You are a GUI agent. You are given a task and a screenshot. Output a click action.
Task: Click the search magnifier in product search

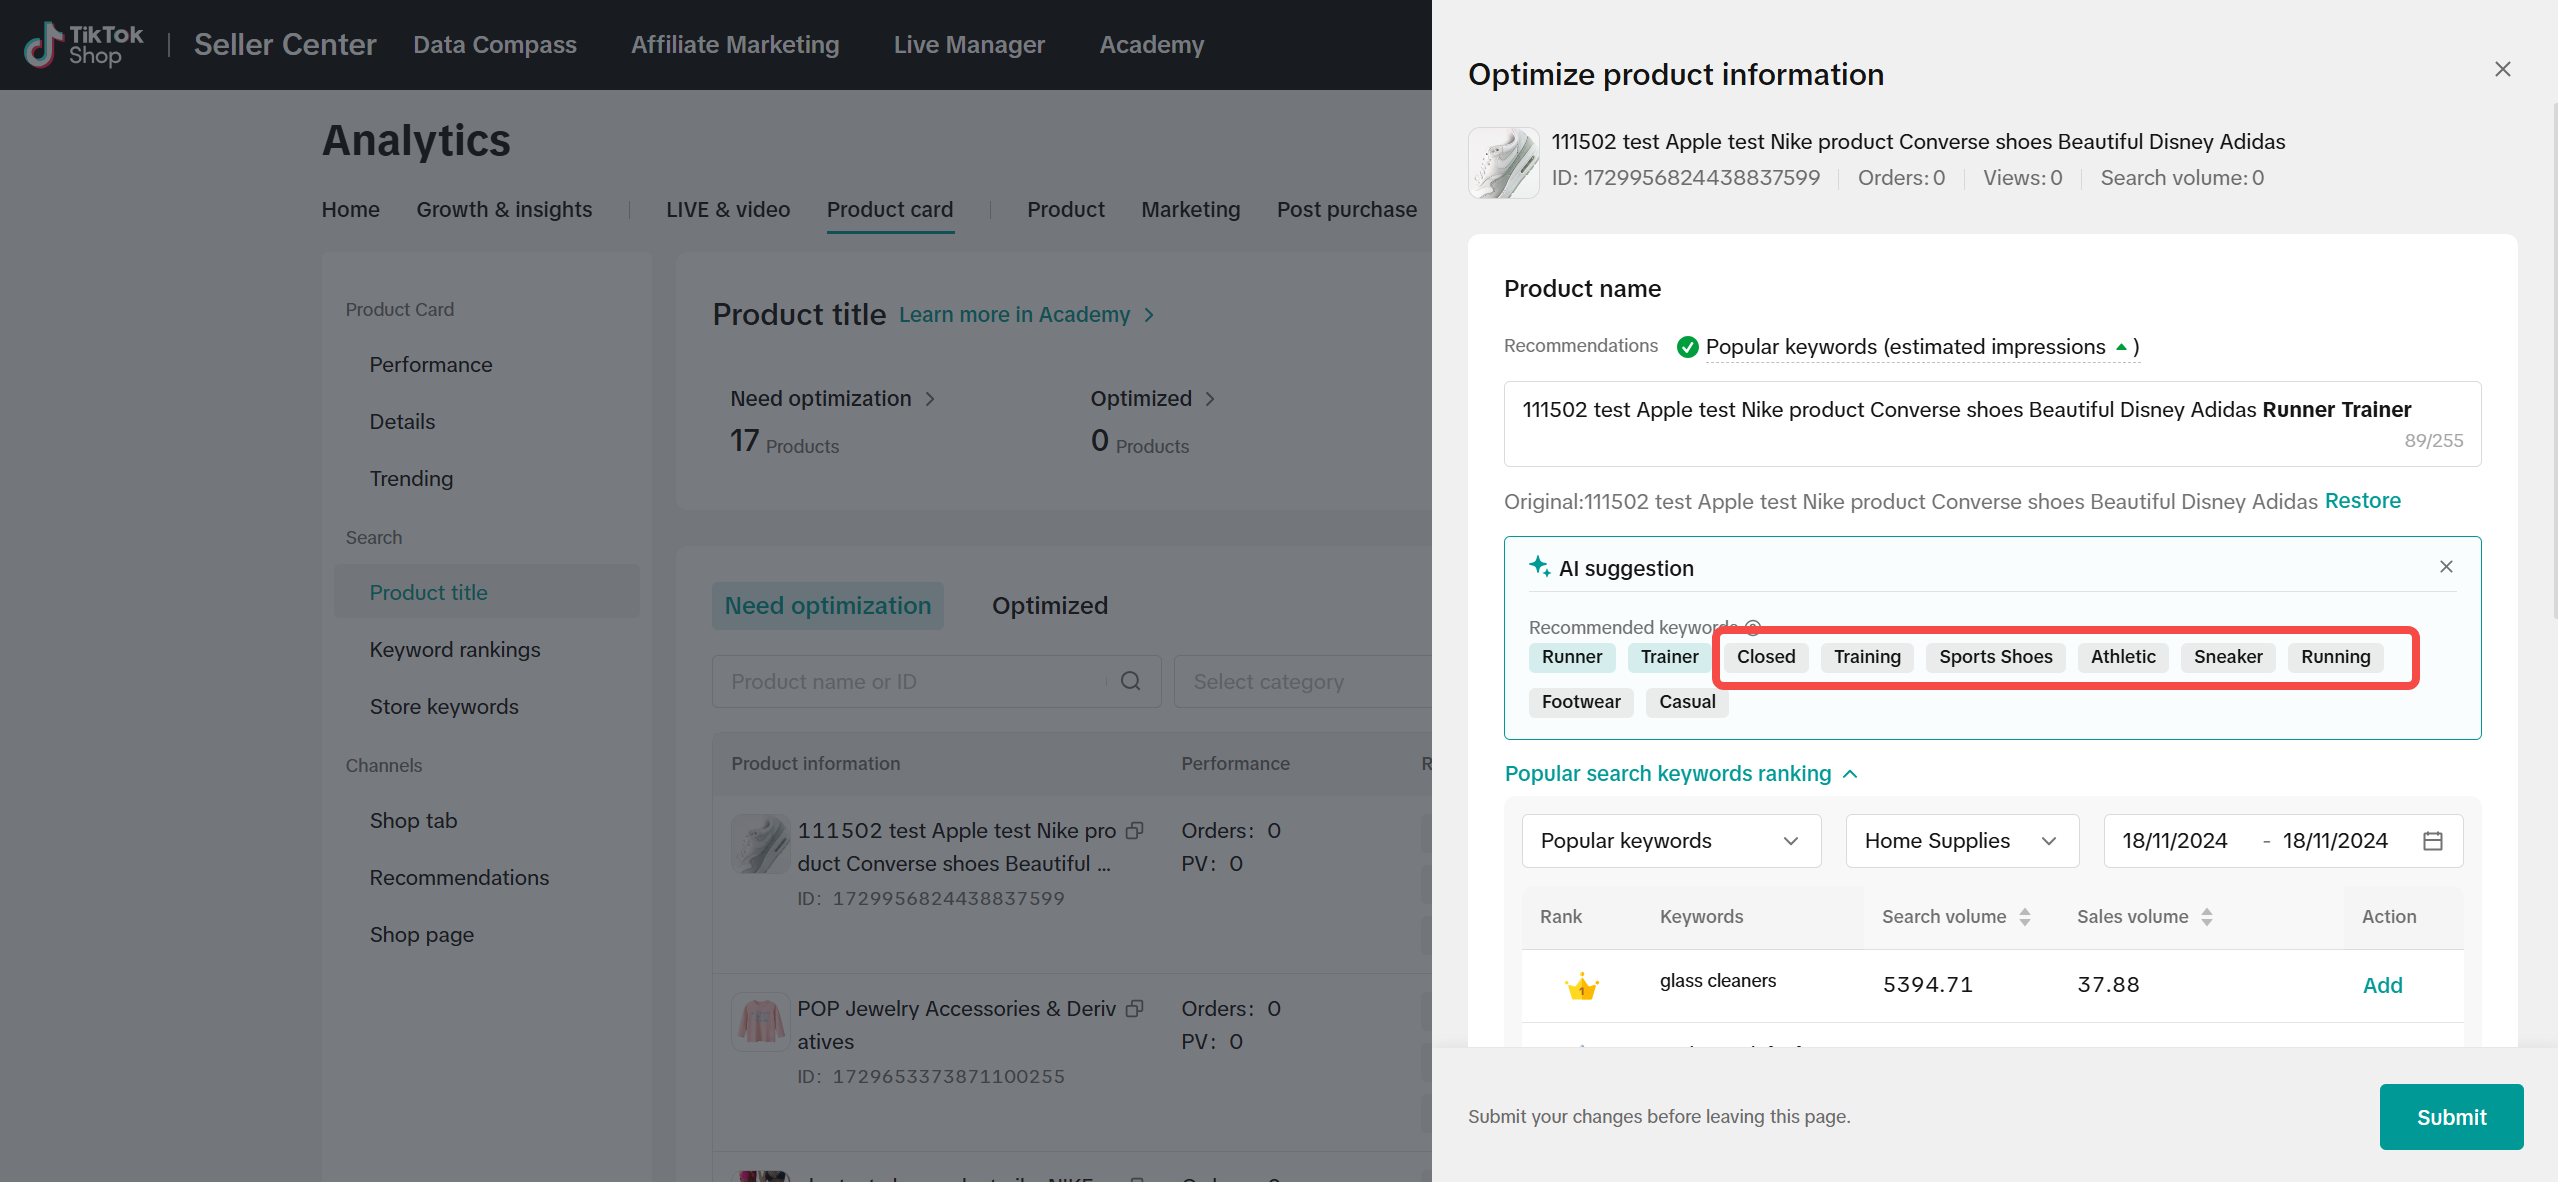[1131, 681]
